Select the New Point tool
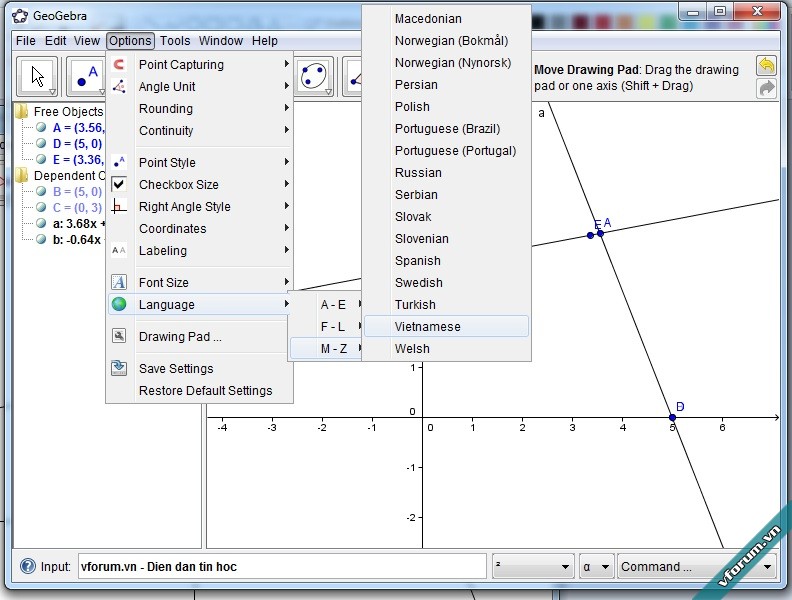Screen dimensions: 792x600 (x=86, y=77)
